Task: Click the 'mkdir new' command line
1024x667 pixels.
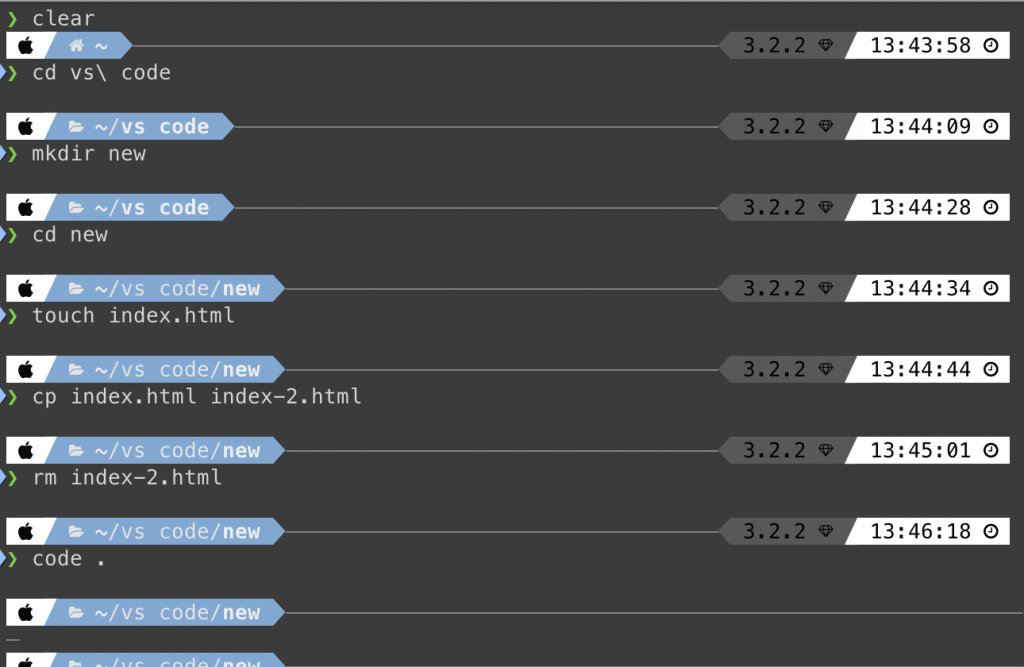Action: (89, 154)
